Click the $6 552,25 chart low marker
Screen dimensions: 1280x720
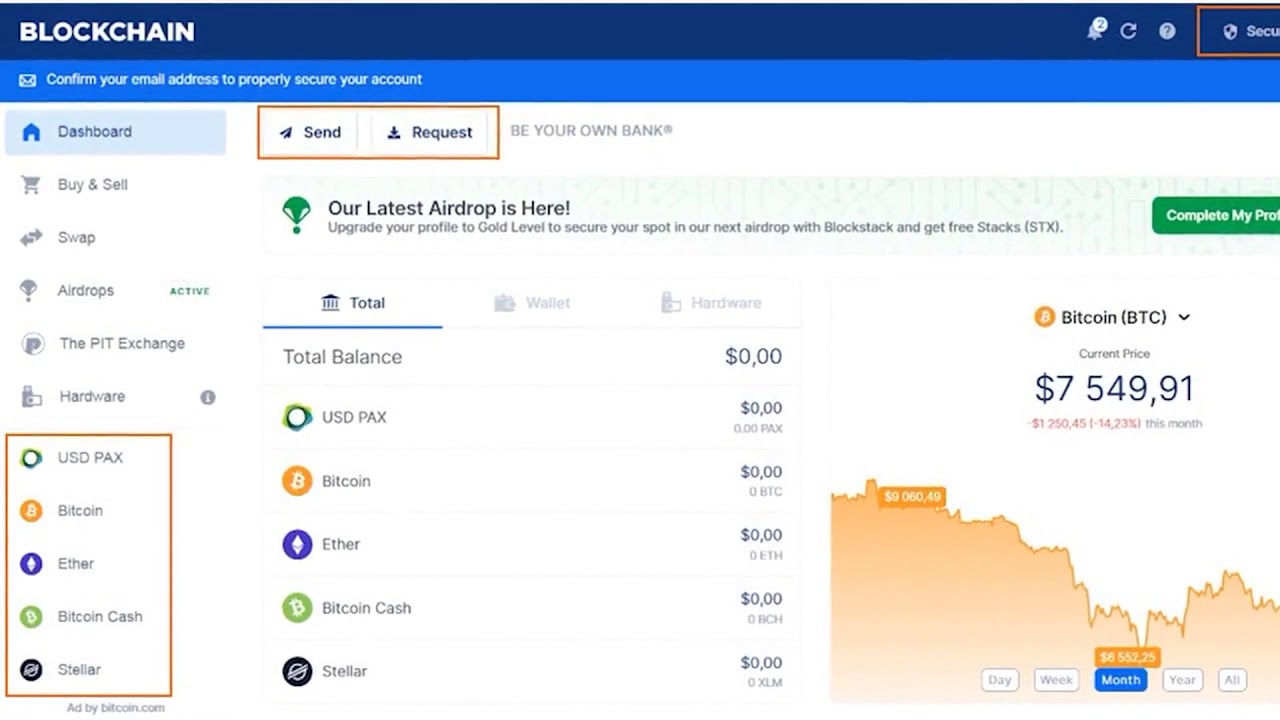tap(1127, 657)
